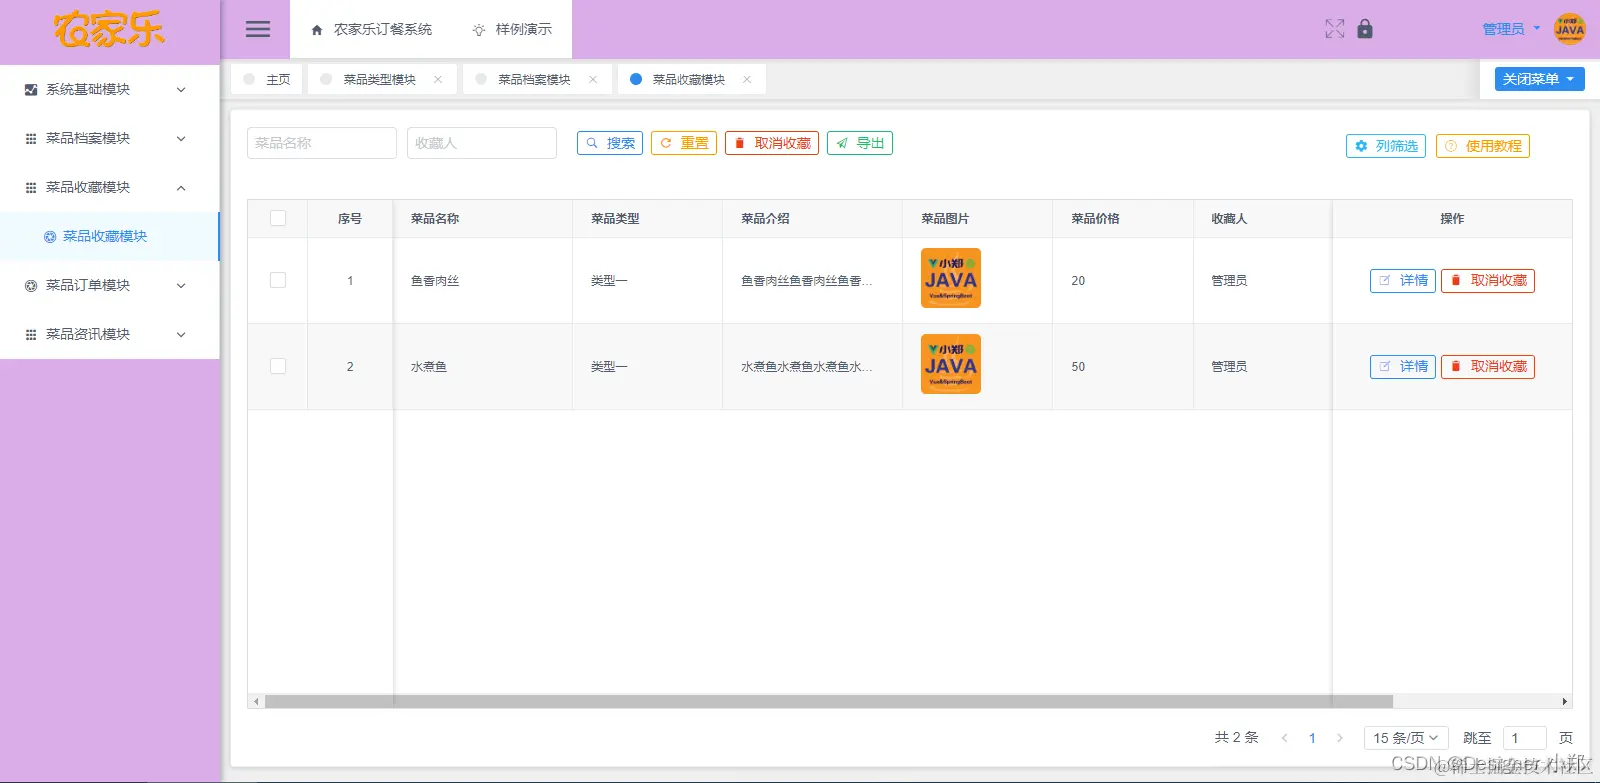
Task: Close the 菜品类型模块 tab
Action: 438,79
